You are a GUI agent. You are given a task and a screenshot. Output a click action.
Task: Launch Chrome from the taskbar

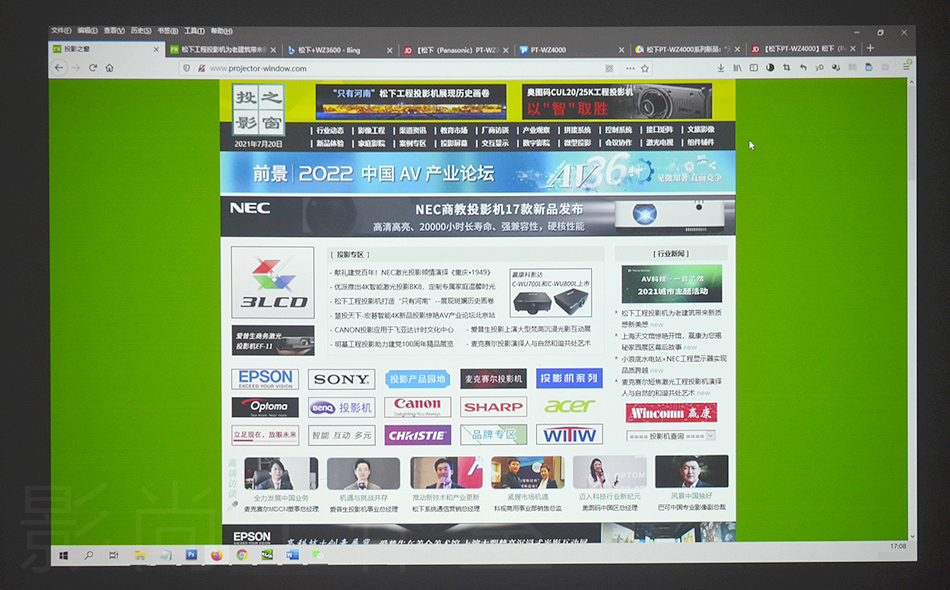tap(242, 555)
